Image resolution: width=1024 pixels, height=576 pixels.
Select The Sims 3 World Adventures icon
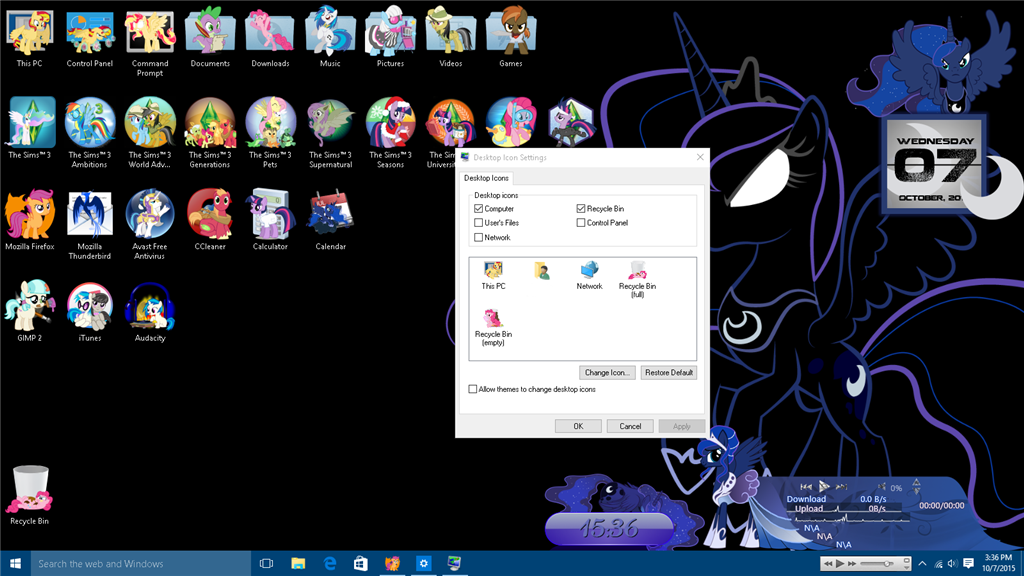(150, 133)
